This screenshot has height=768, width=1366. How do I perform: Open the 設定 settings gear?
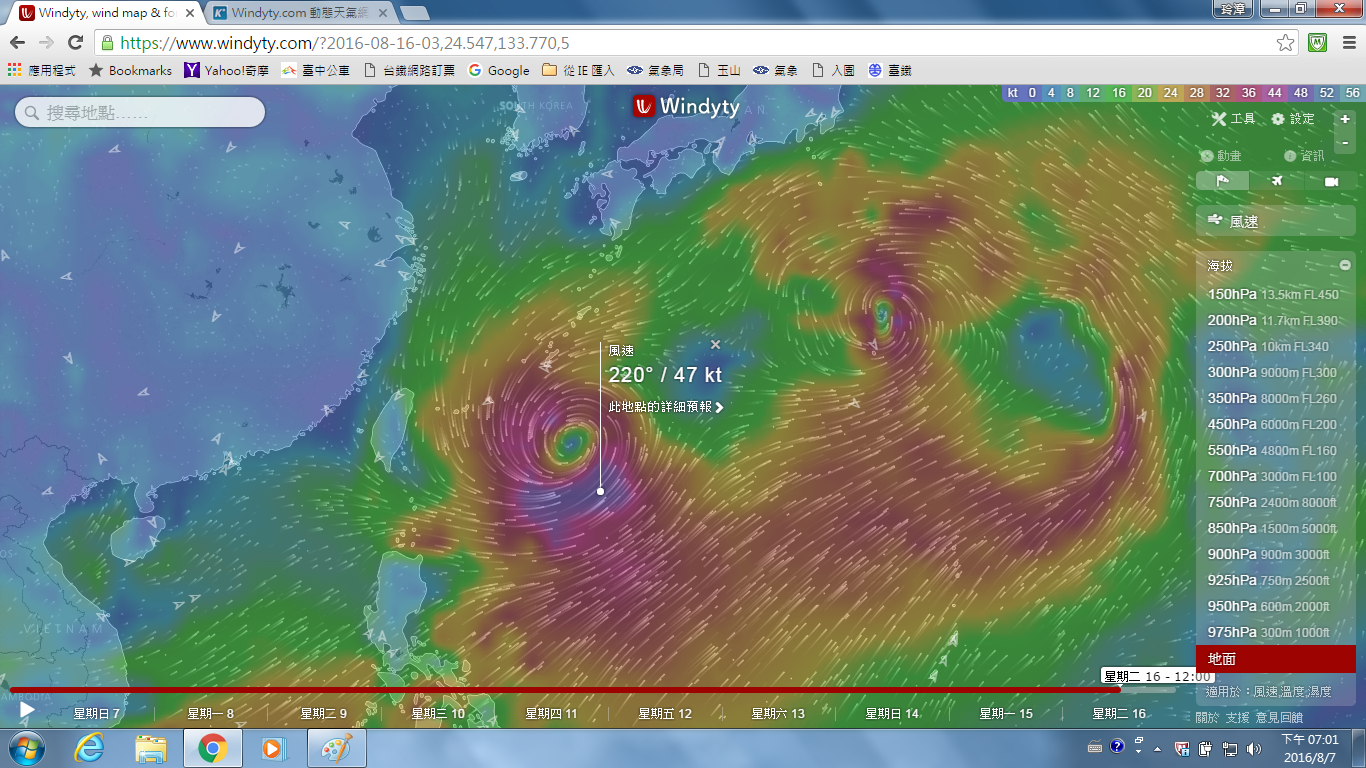1293,119
